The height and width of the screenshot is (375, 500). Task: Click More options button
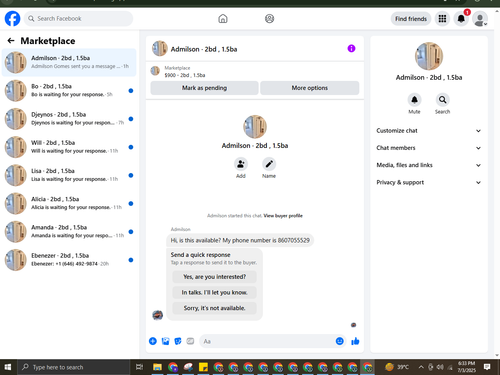tap(310, 88)
